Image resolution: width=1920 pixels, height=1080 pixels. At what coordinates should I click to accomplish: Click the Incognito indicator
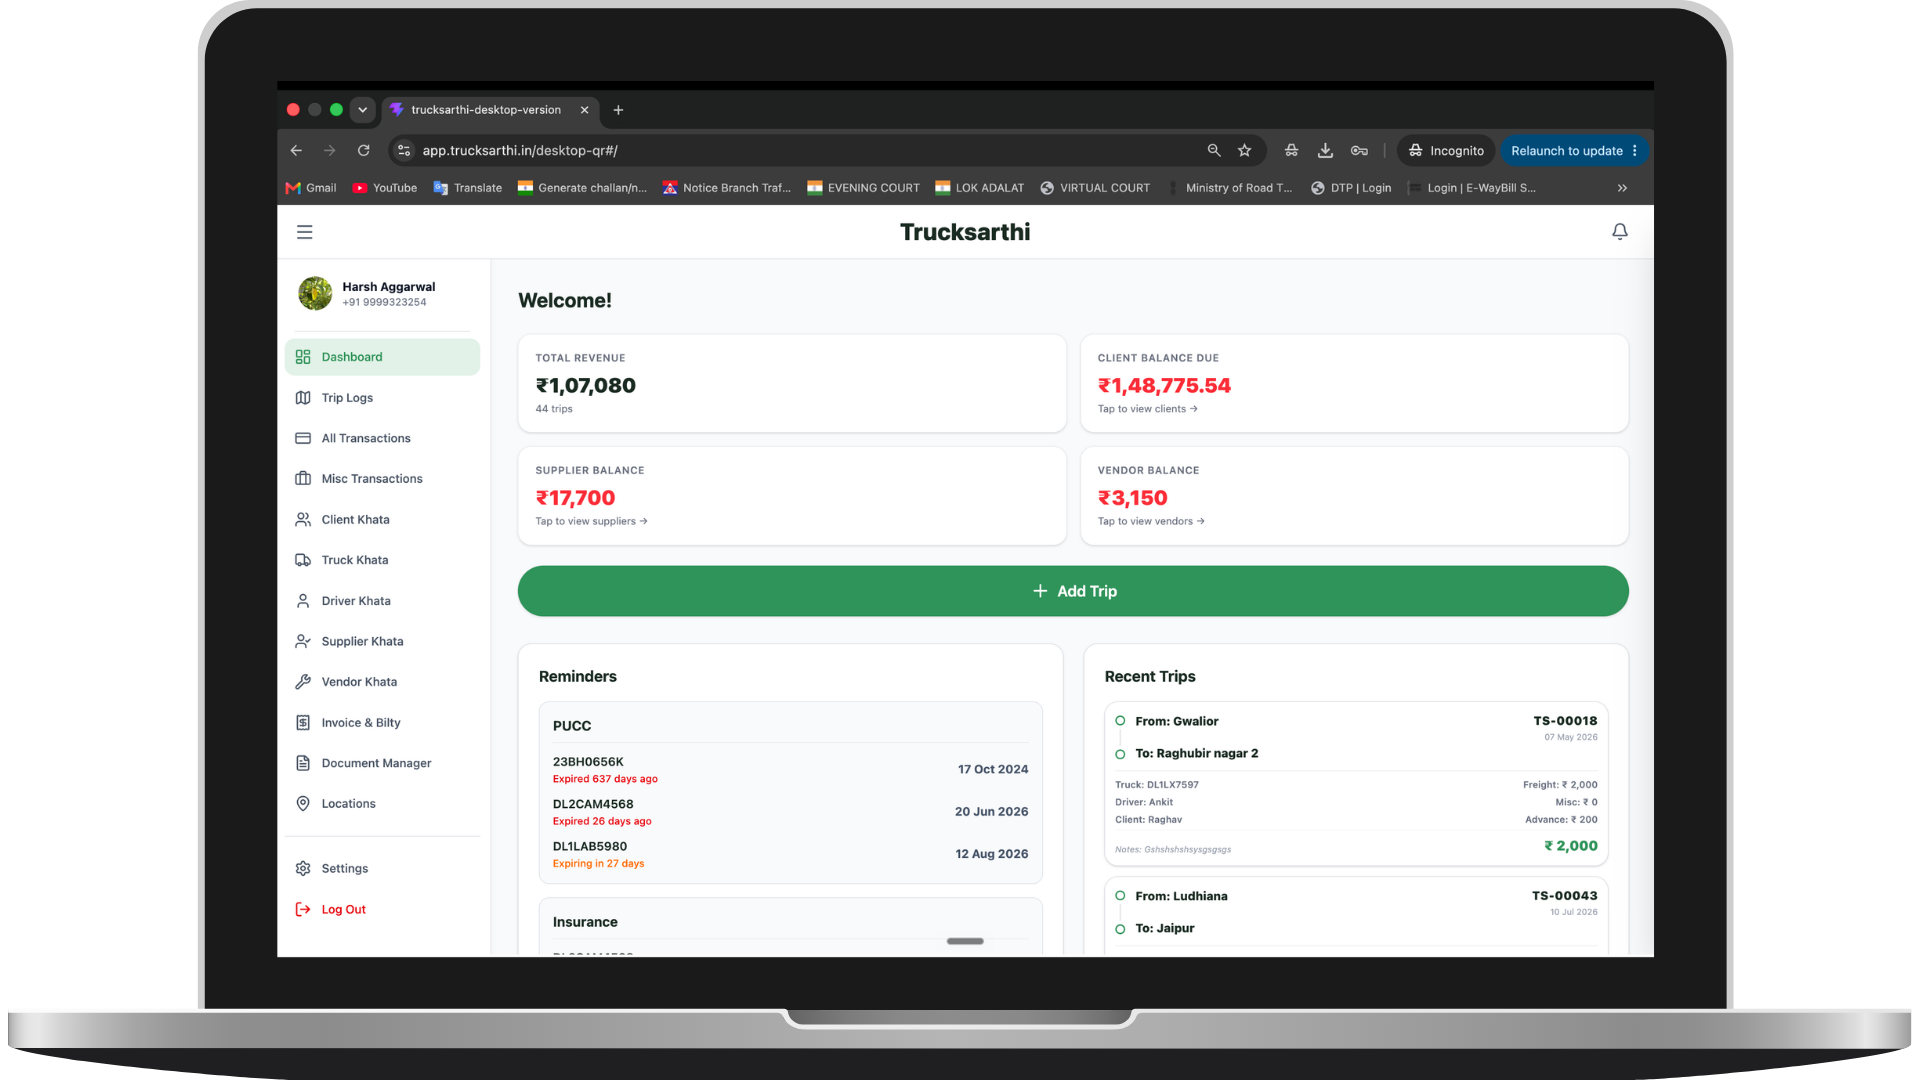(x=1446, y=151)
